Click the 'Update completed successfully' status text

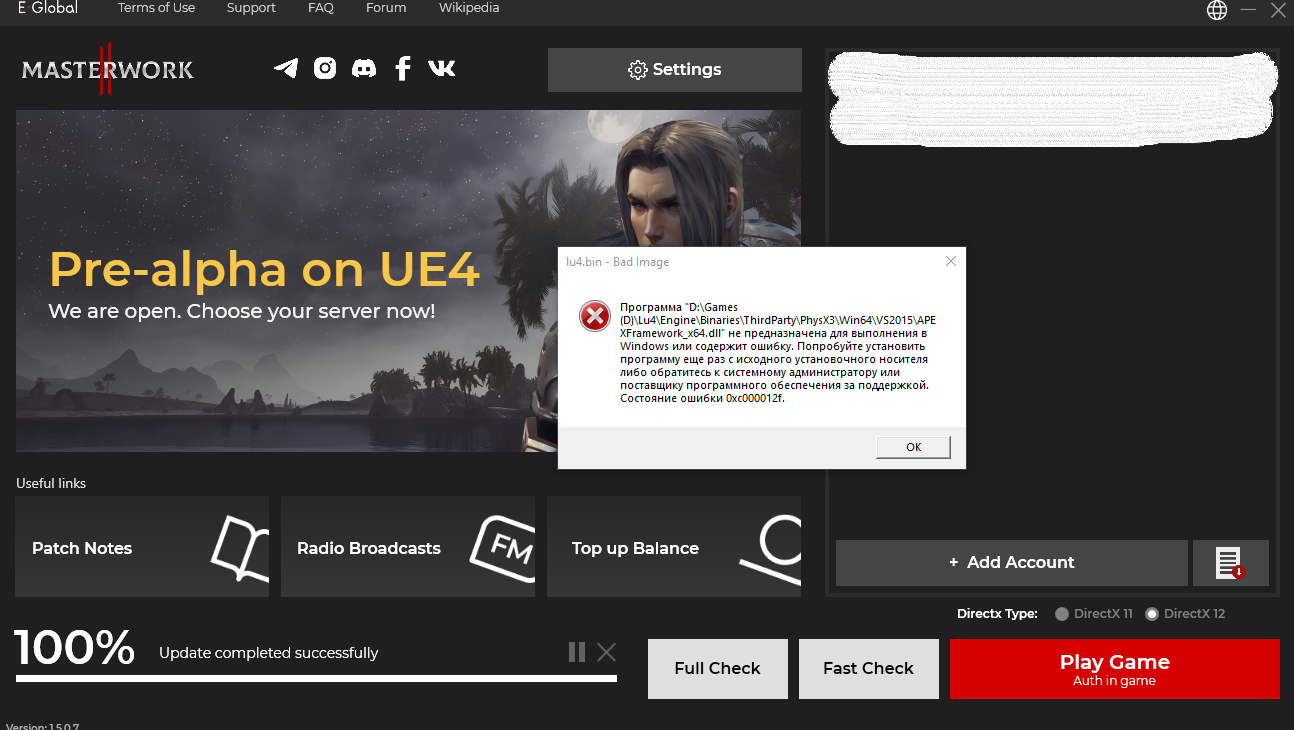268,653
